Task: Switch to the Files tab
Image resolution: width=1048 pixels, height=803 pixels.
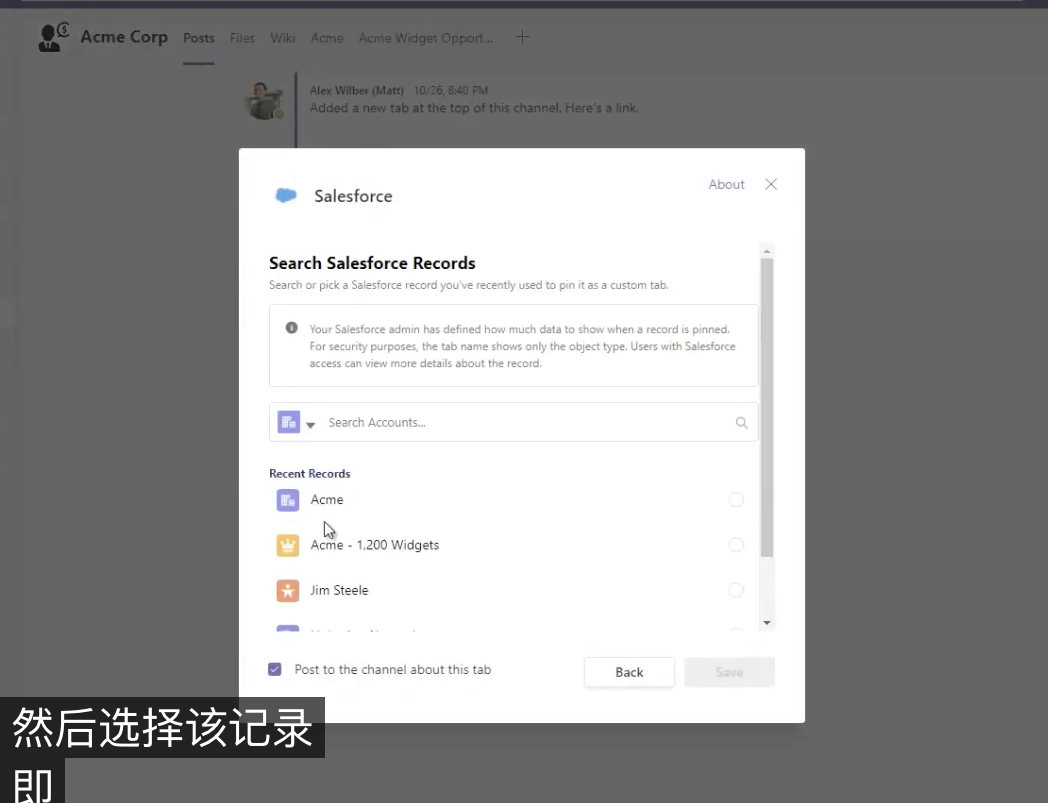Action: (242, 38)
